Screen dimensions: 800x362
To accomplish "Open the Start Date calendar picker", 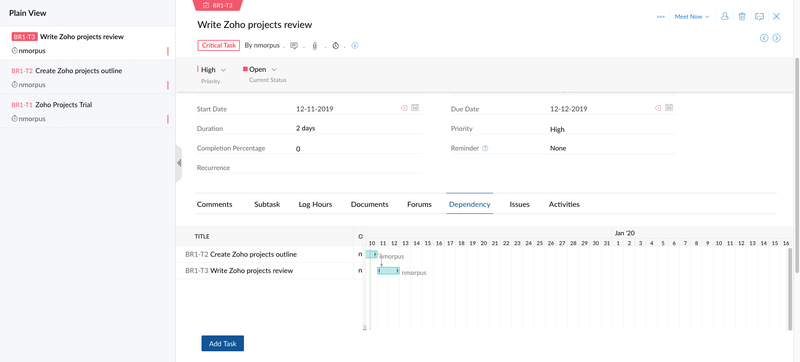I will 415,108.
